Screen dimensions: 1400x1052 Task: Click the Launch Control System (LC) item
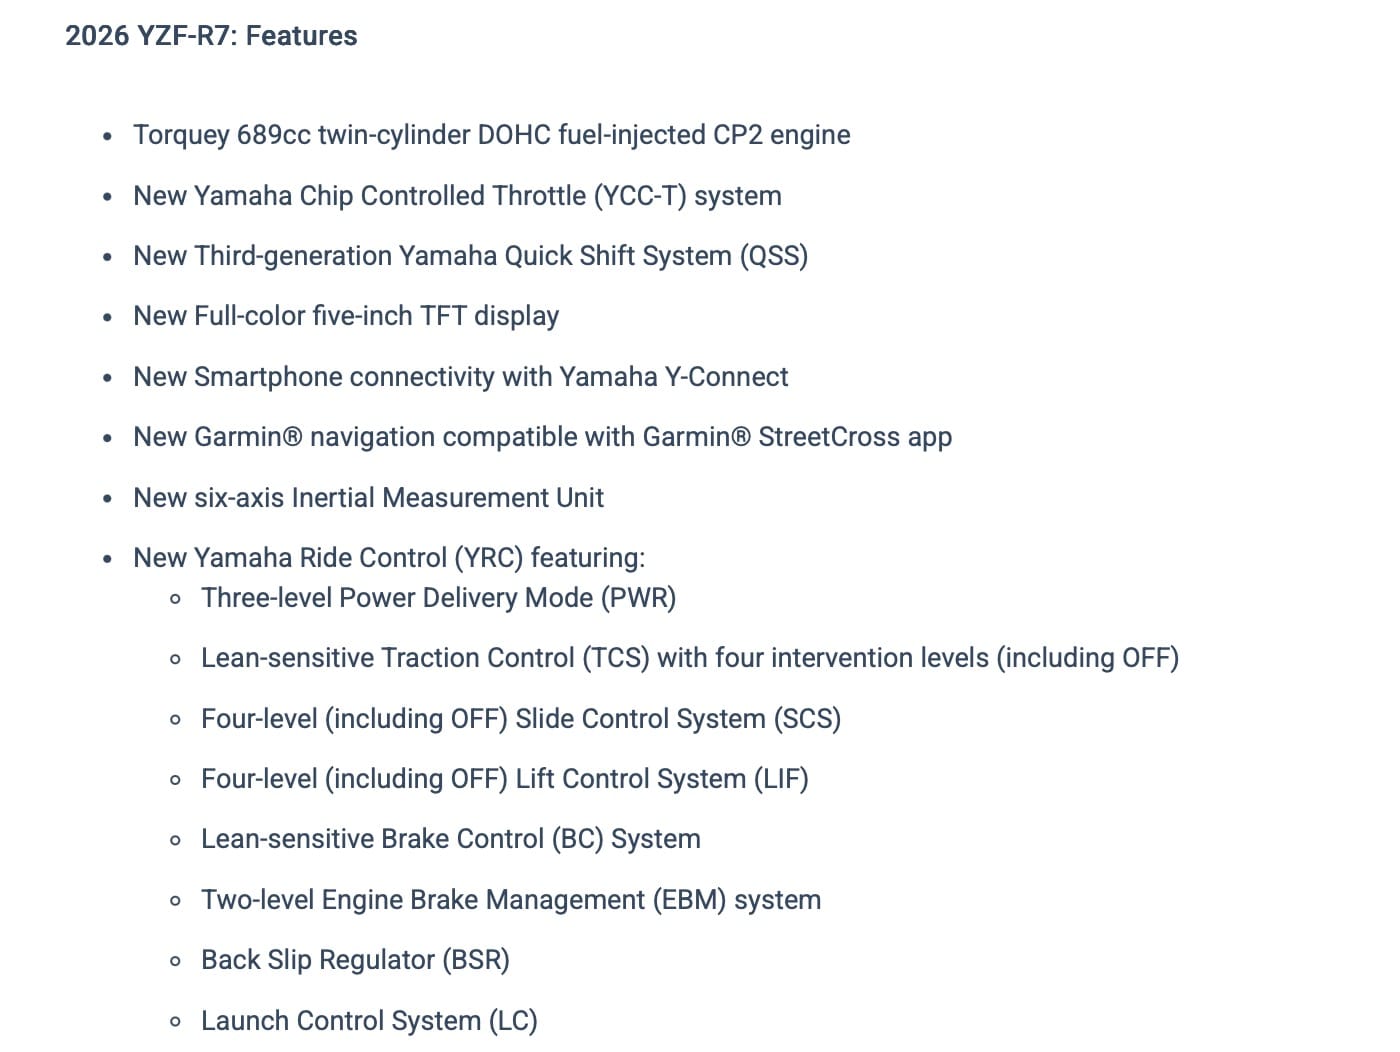369,1021
